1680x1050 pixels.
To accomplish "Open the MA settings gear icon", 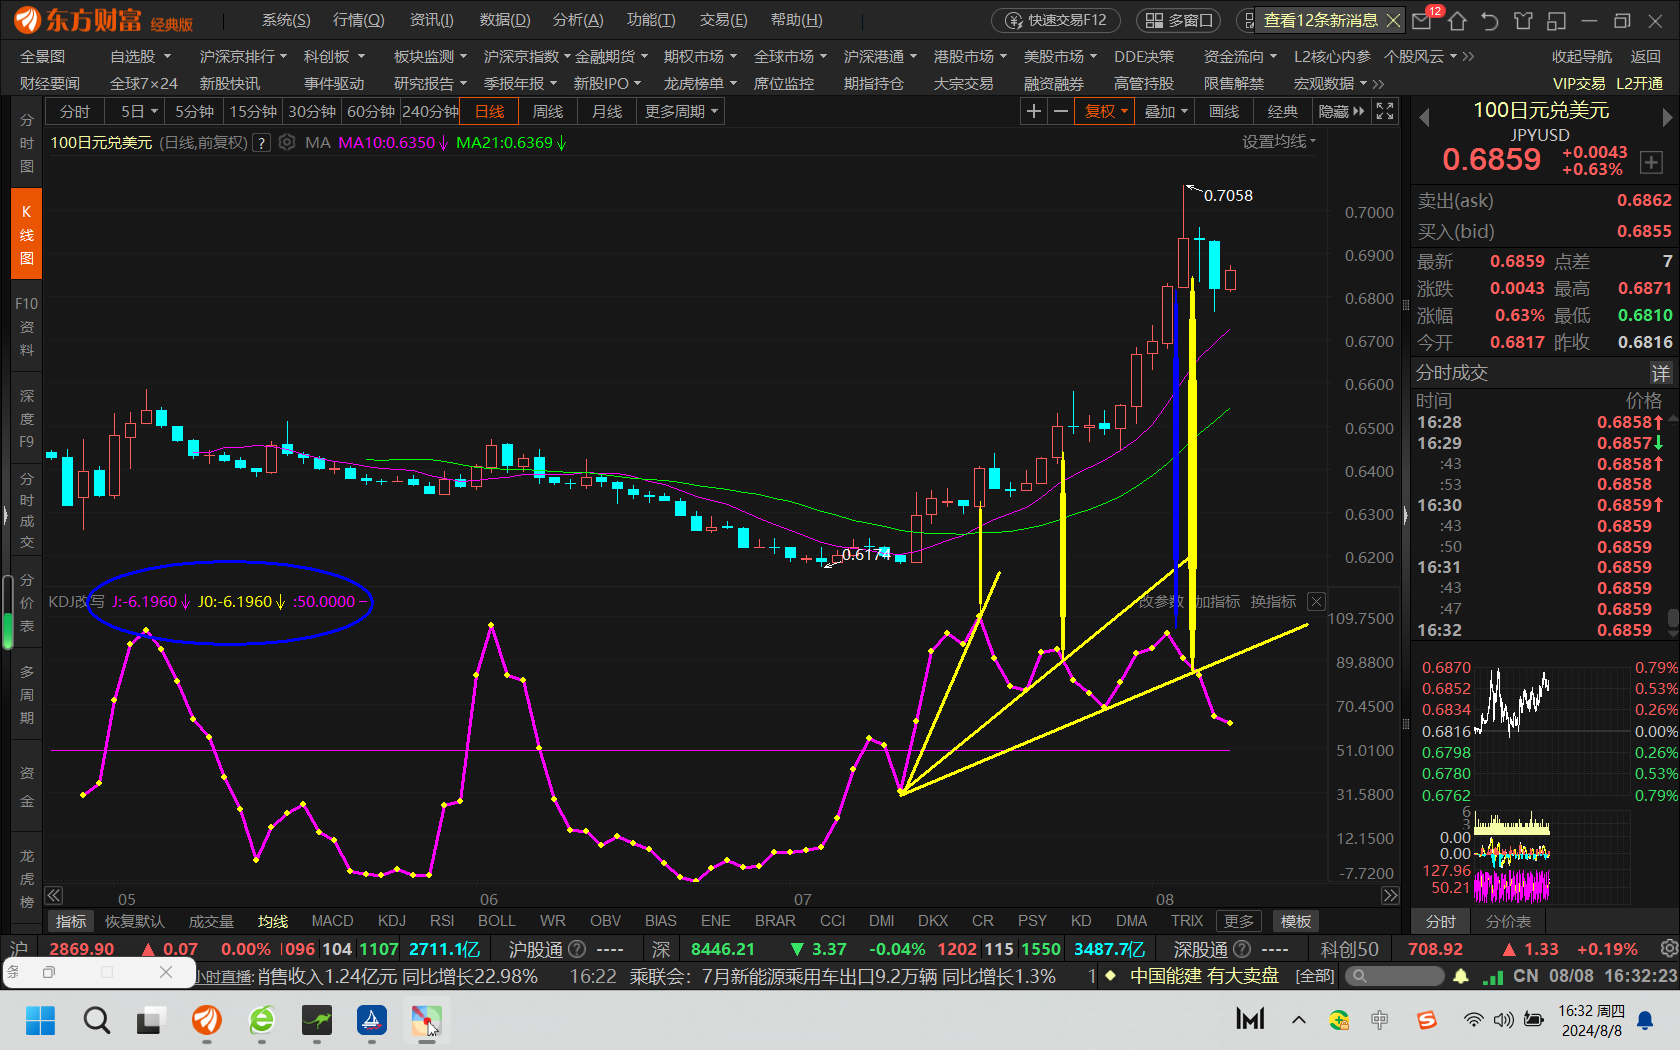I will point(287,142).
